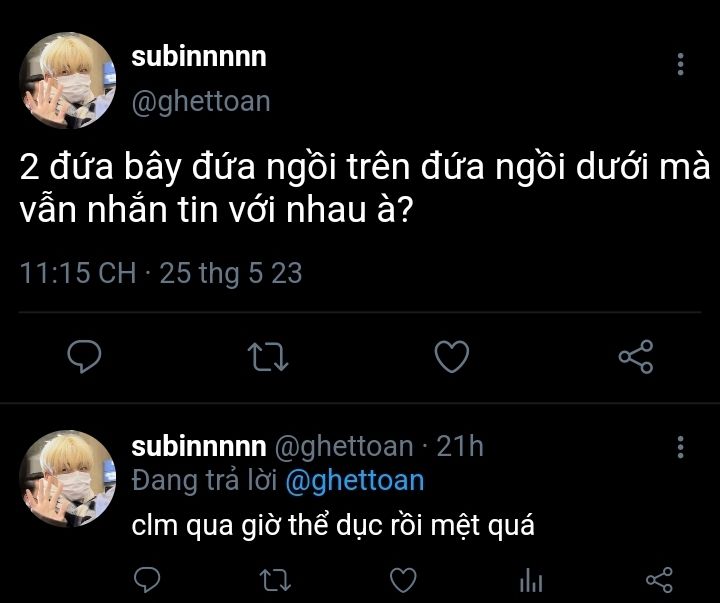Screen dimensions: 720x603
Task: Click the subinnnnn display name on main tweet
Action: (x=199, y=57)
